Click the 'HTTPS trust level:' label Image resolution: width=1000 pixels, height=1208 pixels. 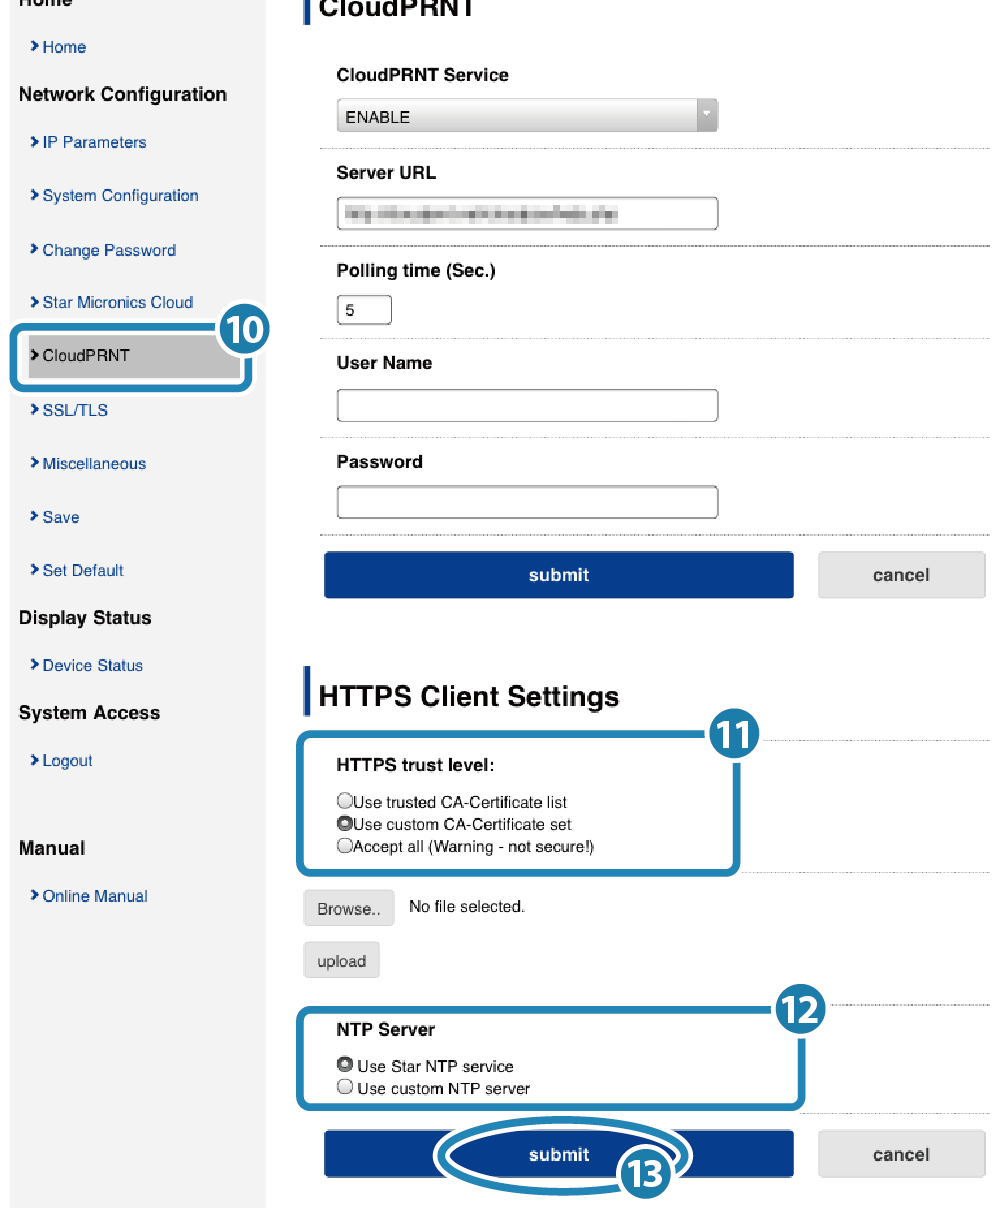(416, 765)
